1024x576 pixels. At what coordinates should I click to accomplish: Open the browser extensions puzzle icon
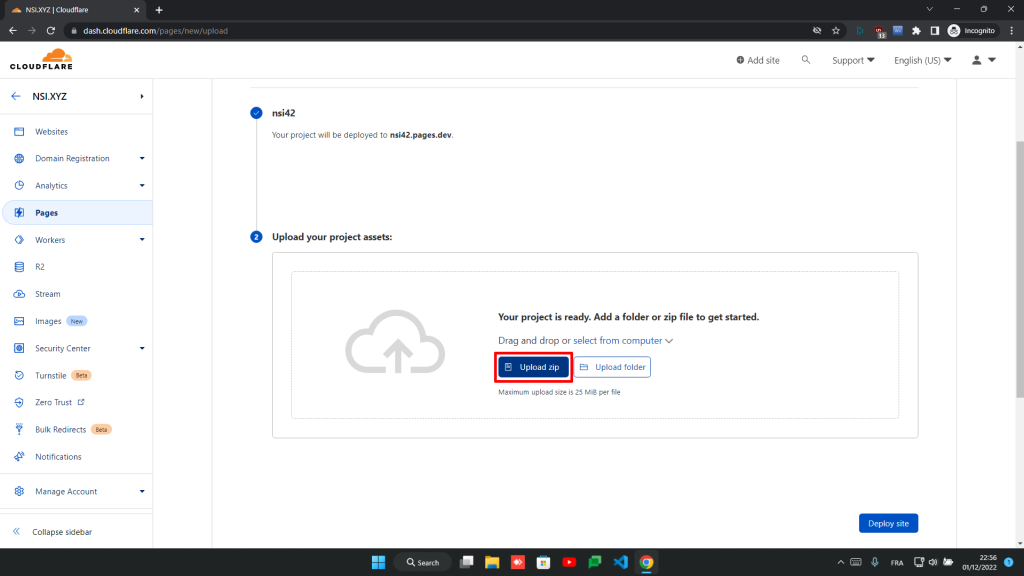[x=916, y=31]
